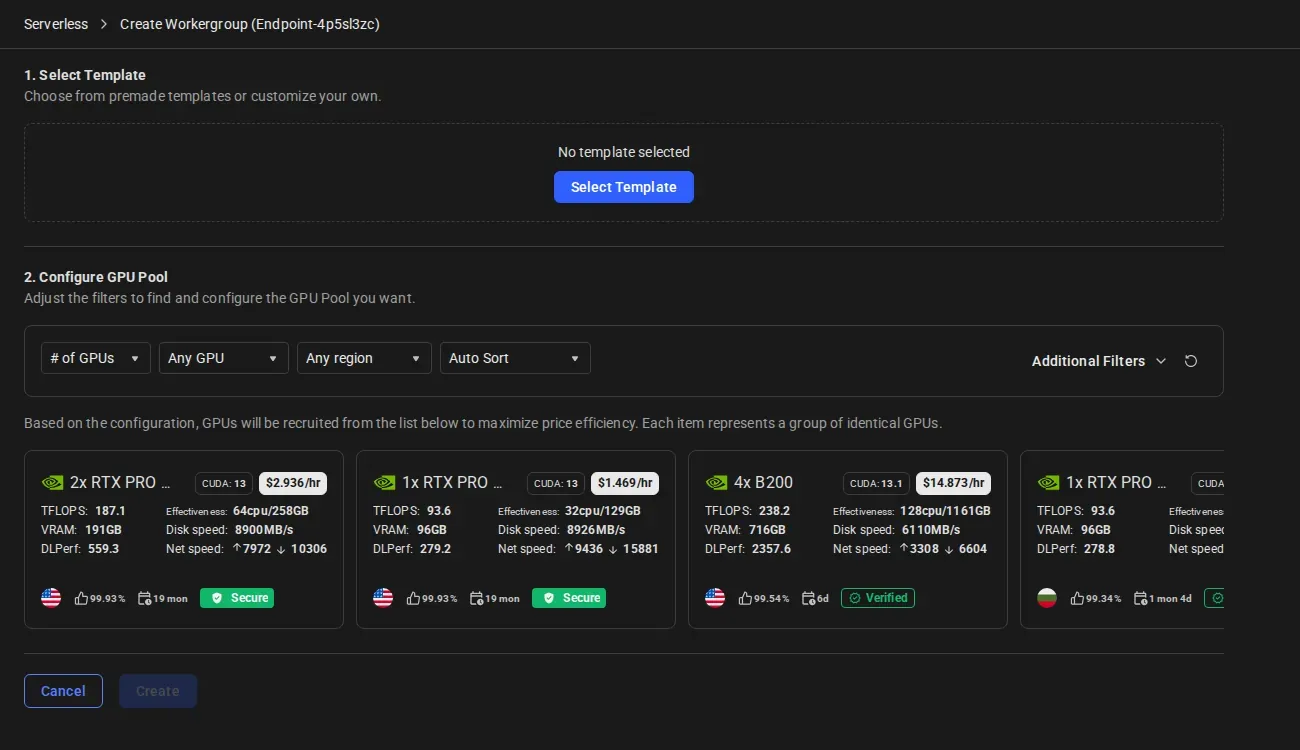This screenshot has width=1300, height=750.
Task: Click the 716GB VRAM value
Action: pyautogui.click(x=767, y=530)
